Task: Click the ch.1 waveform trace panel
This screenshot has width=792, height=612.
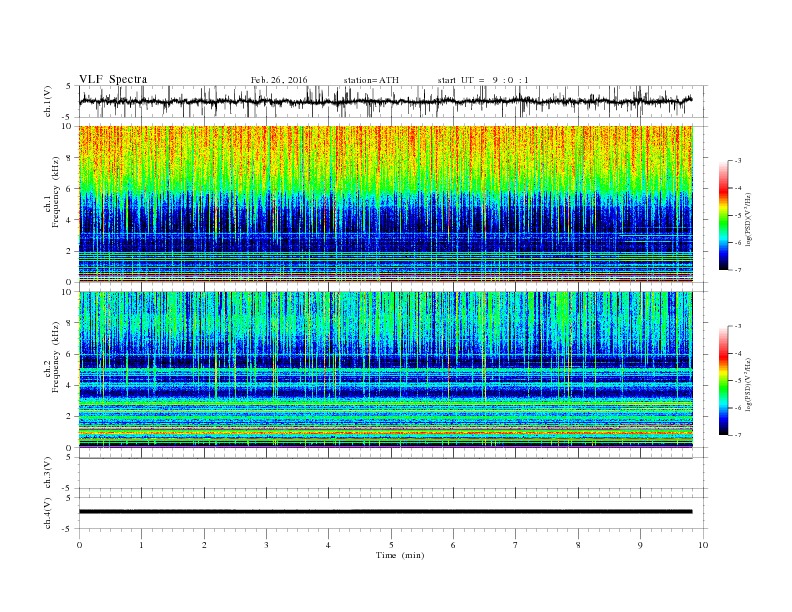Action: pyautogui.click(x=393, y=101)
